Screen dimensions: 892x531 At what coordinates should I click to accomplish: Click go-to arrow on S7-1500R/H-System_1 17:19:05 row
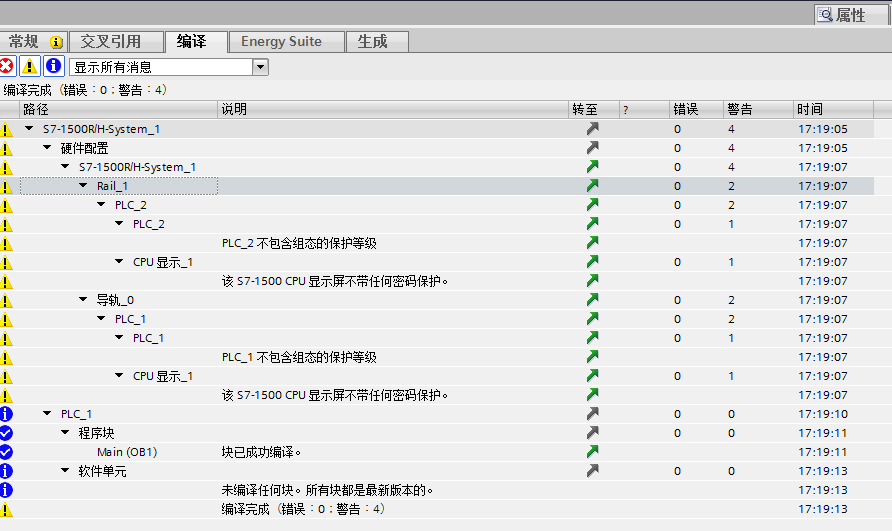[x=593, y=129]
